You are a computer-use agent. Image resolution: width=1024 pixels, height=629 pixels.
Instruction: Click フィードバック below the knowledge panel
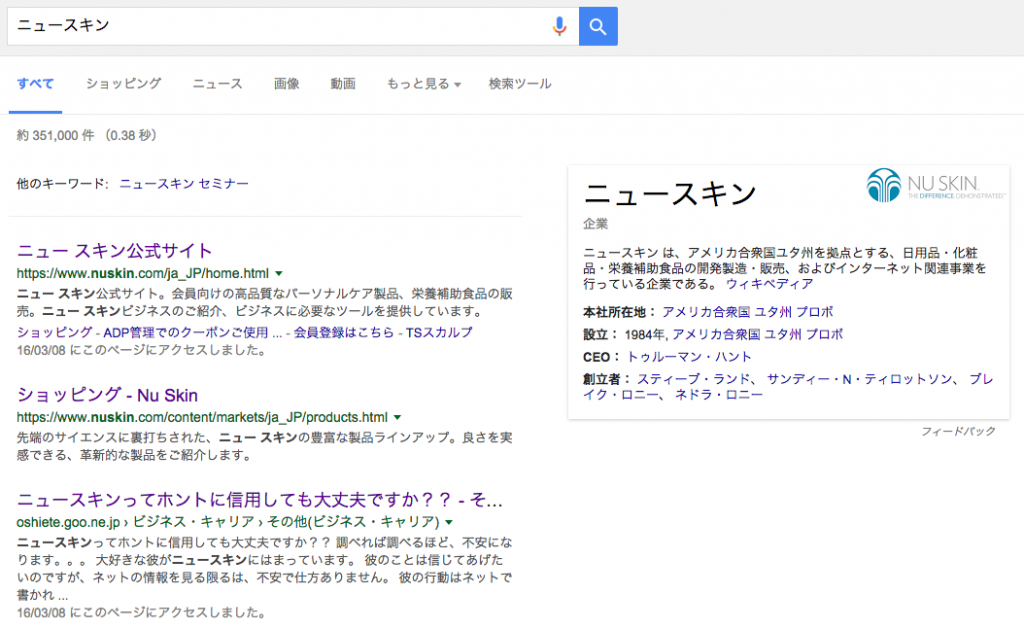pos(958,431)
